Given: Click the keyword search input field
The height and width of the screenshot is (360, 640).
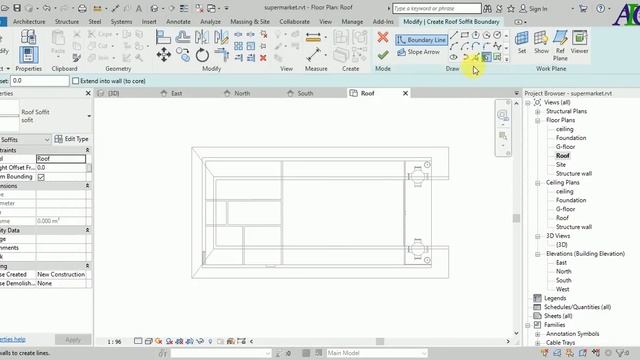Looking at the screenshot, I should pos(436,8).
